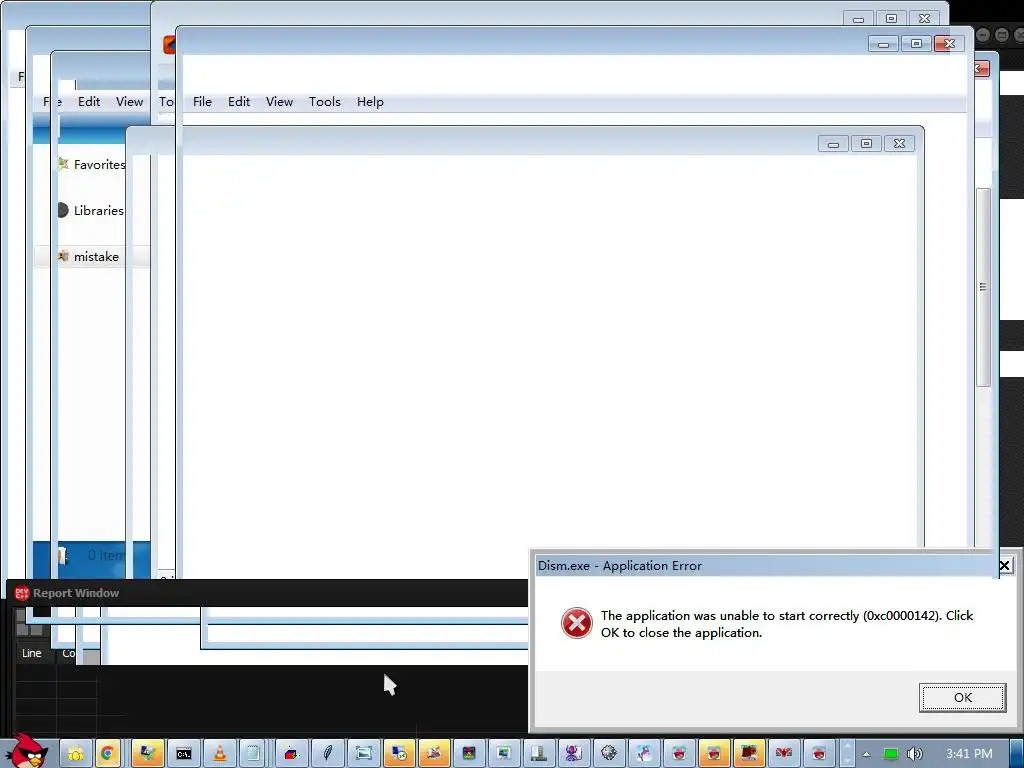Image resolution: width=1024 pixels, height=768 pixels.
Task: Open the Edit menu next to File in front window
Action: (x=239, y=102)
